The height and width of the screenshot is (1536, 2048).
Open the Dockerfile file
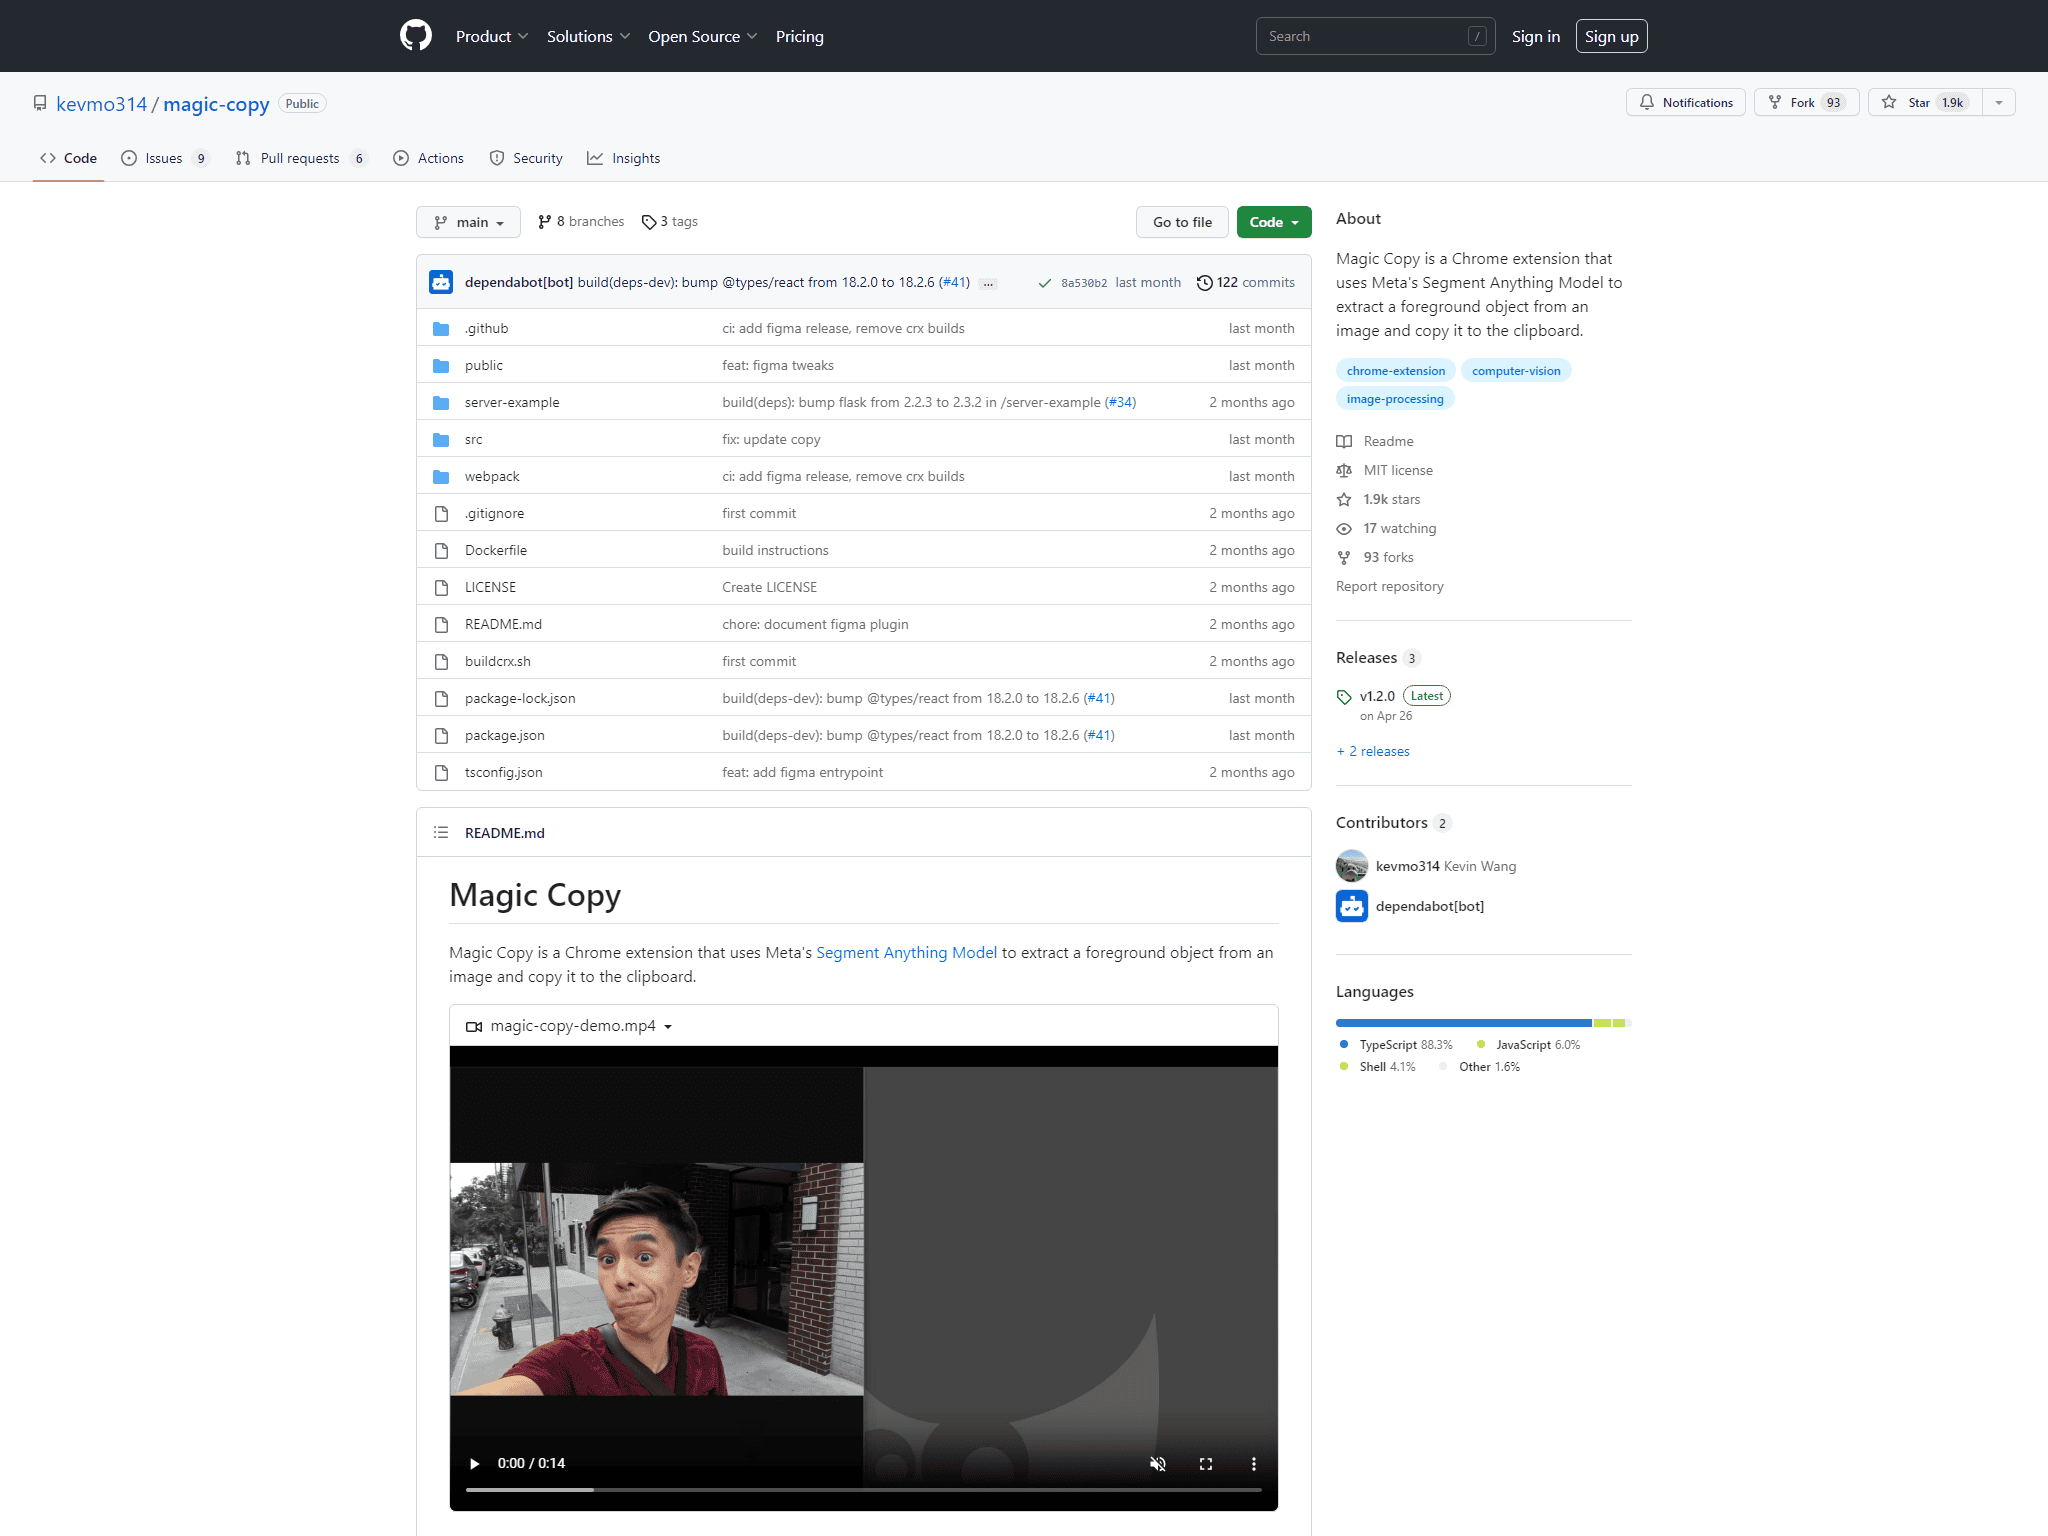click(x=496, y=550)
